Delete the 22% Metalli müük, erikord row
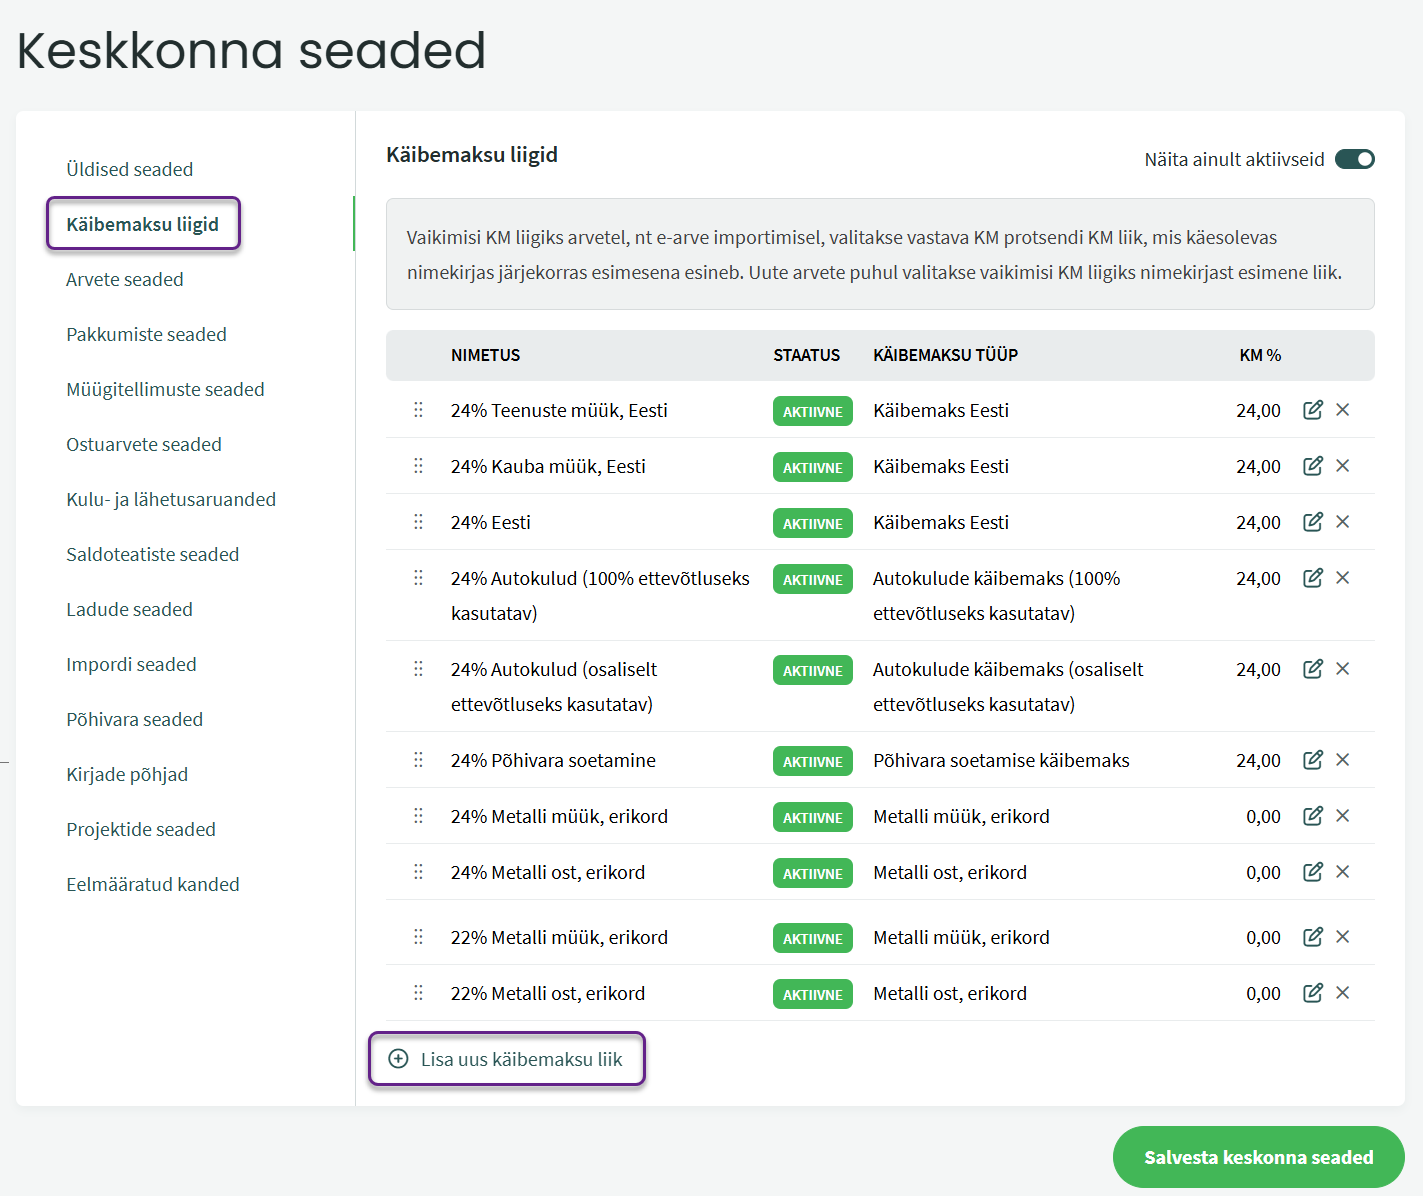This screenshot has height=1196, width=1423. [1342, 937]
